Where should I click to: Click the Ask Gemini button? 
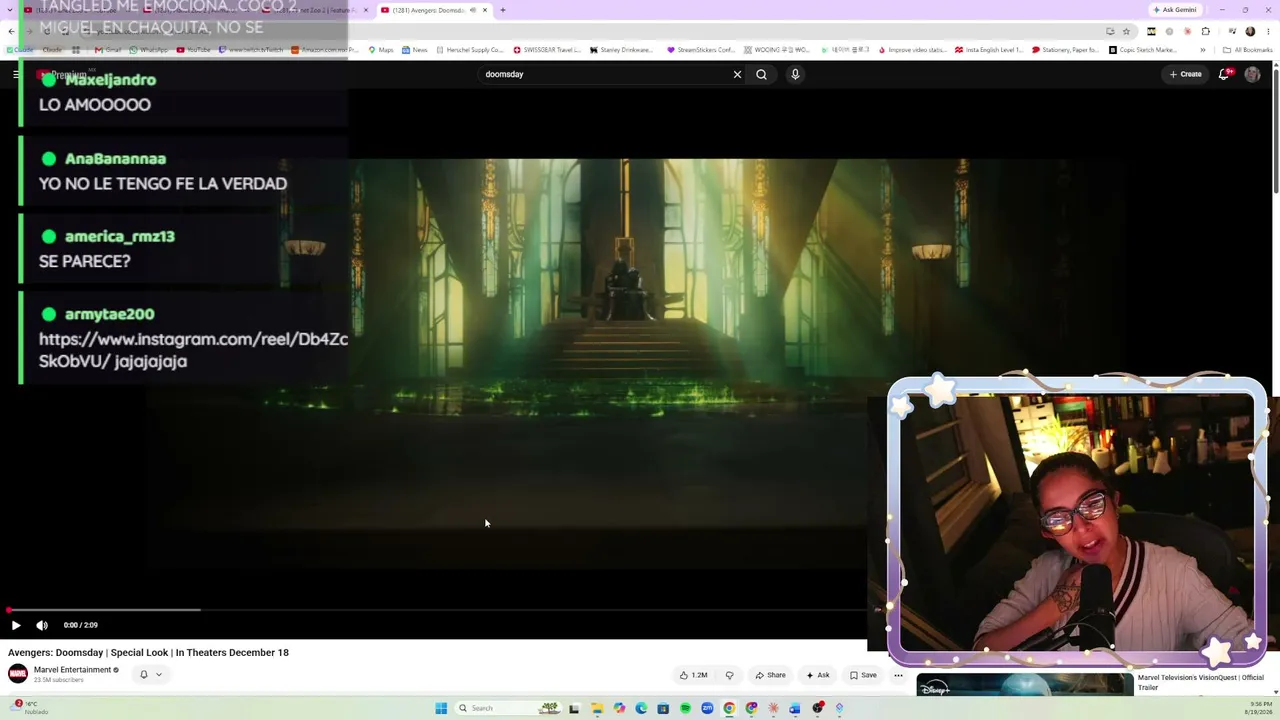(1174, 10)
